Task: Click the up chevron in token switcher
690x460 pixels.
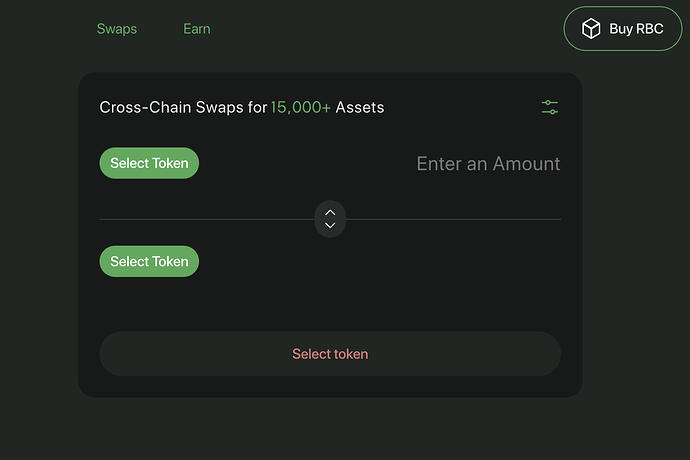Action: click(x=330, y=213)
